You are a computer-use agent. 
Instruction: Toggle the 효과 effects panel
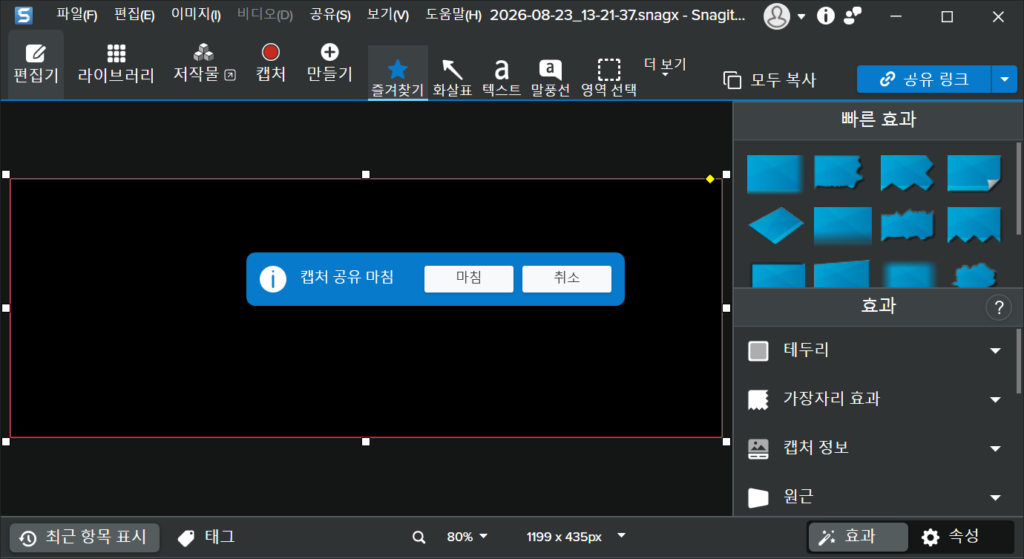(x=858, y=537)
